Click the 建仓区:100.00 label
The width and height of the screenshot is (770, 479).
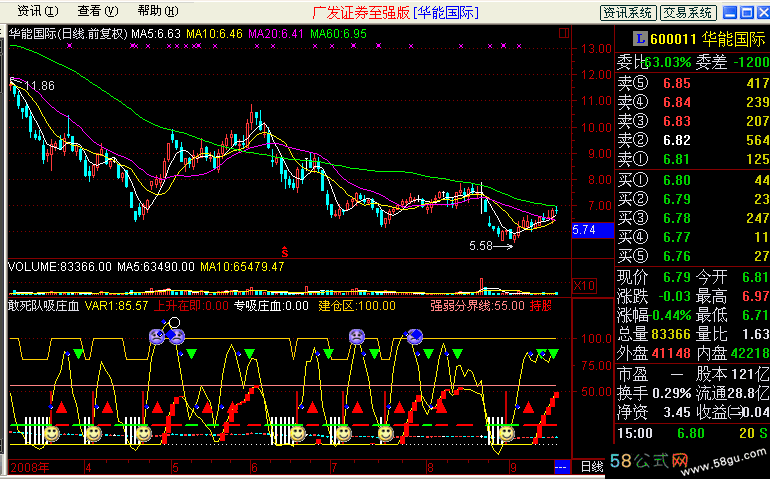[x=357, y=306]
